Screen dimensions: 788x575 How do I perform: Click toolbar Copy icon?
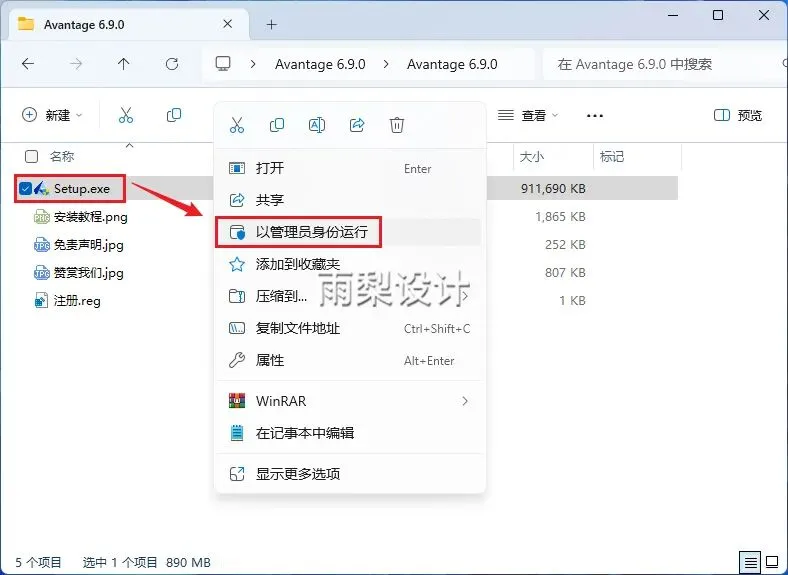(174, 115)
